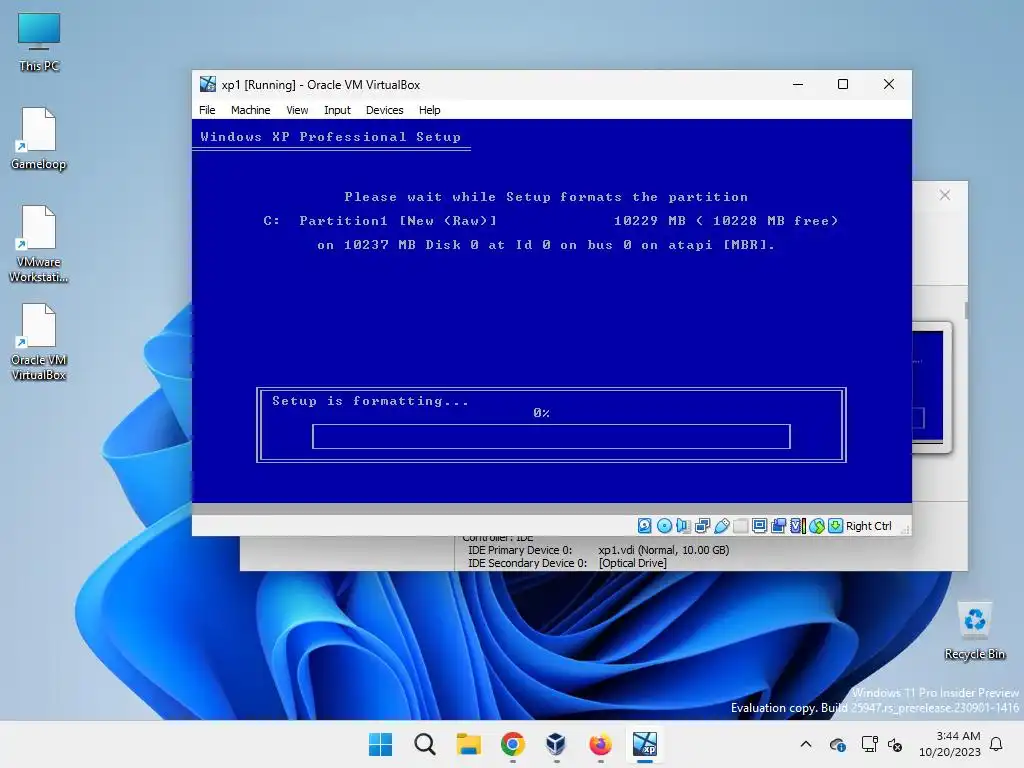Image resolution: width=1024 pixels, height=768 pixels.
Task: Open taskbar Search
Action: [424, 744]
